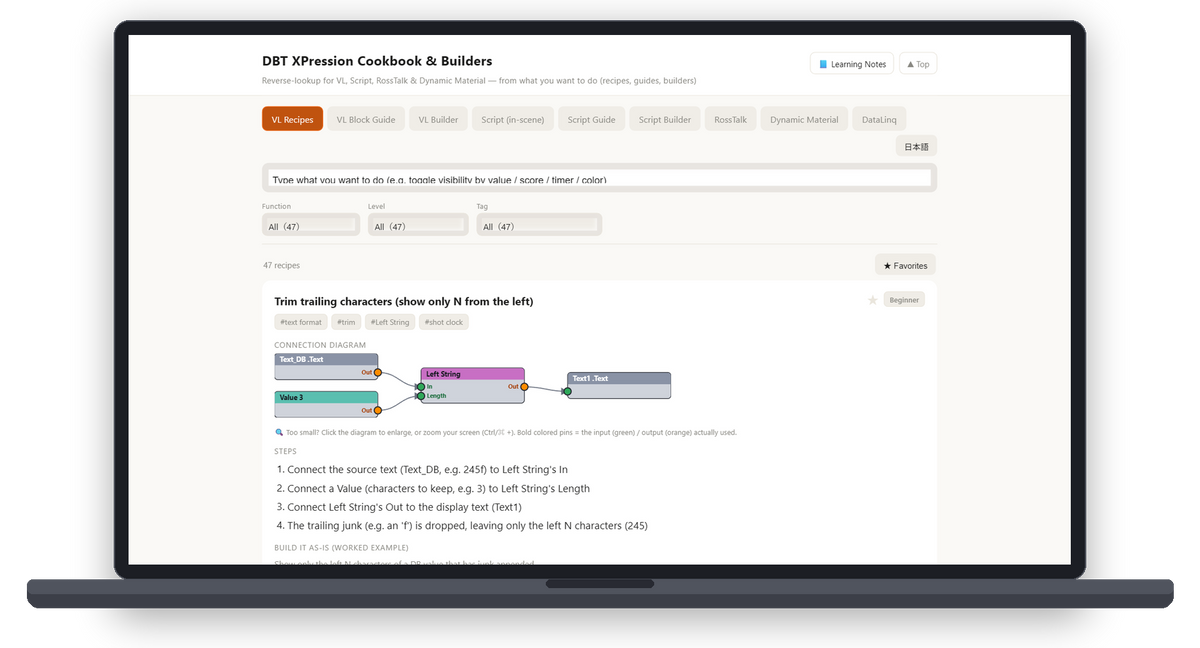The height and width of the screenshot is (648, 1200).
Task: Focus the recipe search input field
Action: 599,178
